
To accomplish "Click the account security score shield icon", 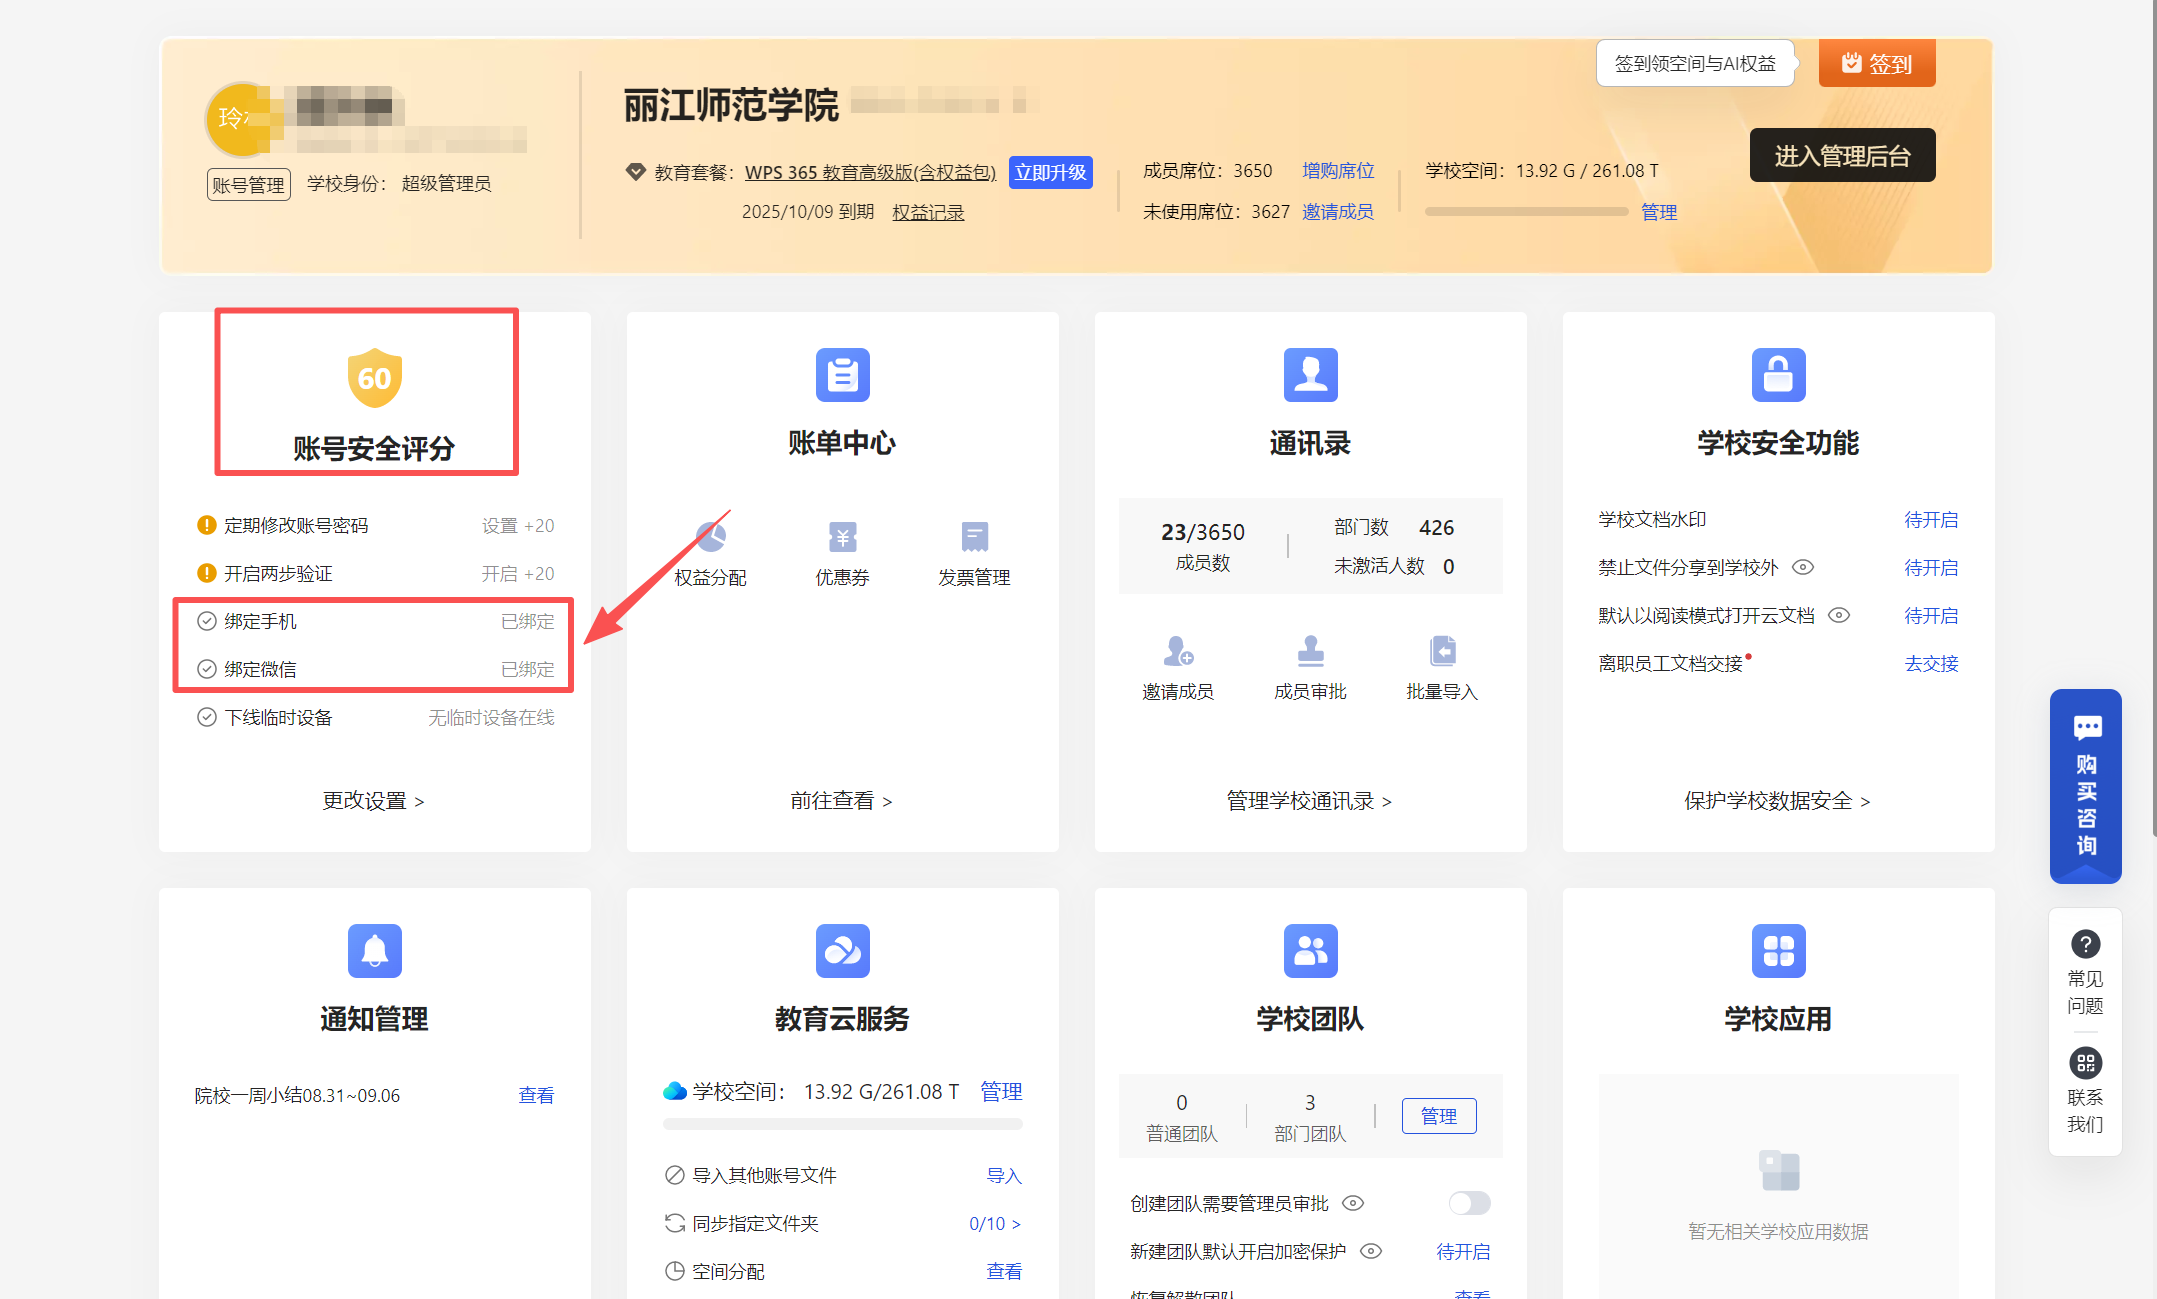I will pyautogui.click(x=374, y=378).
